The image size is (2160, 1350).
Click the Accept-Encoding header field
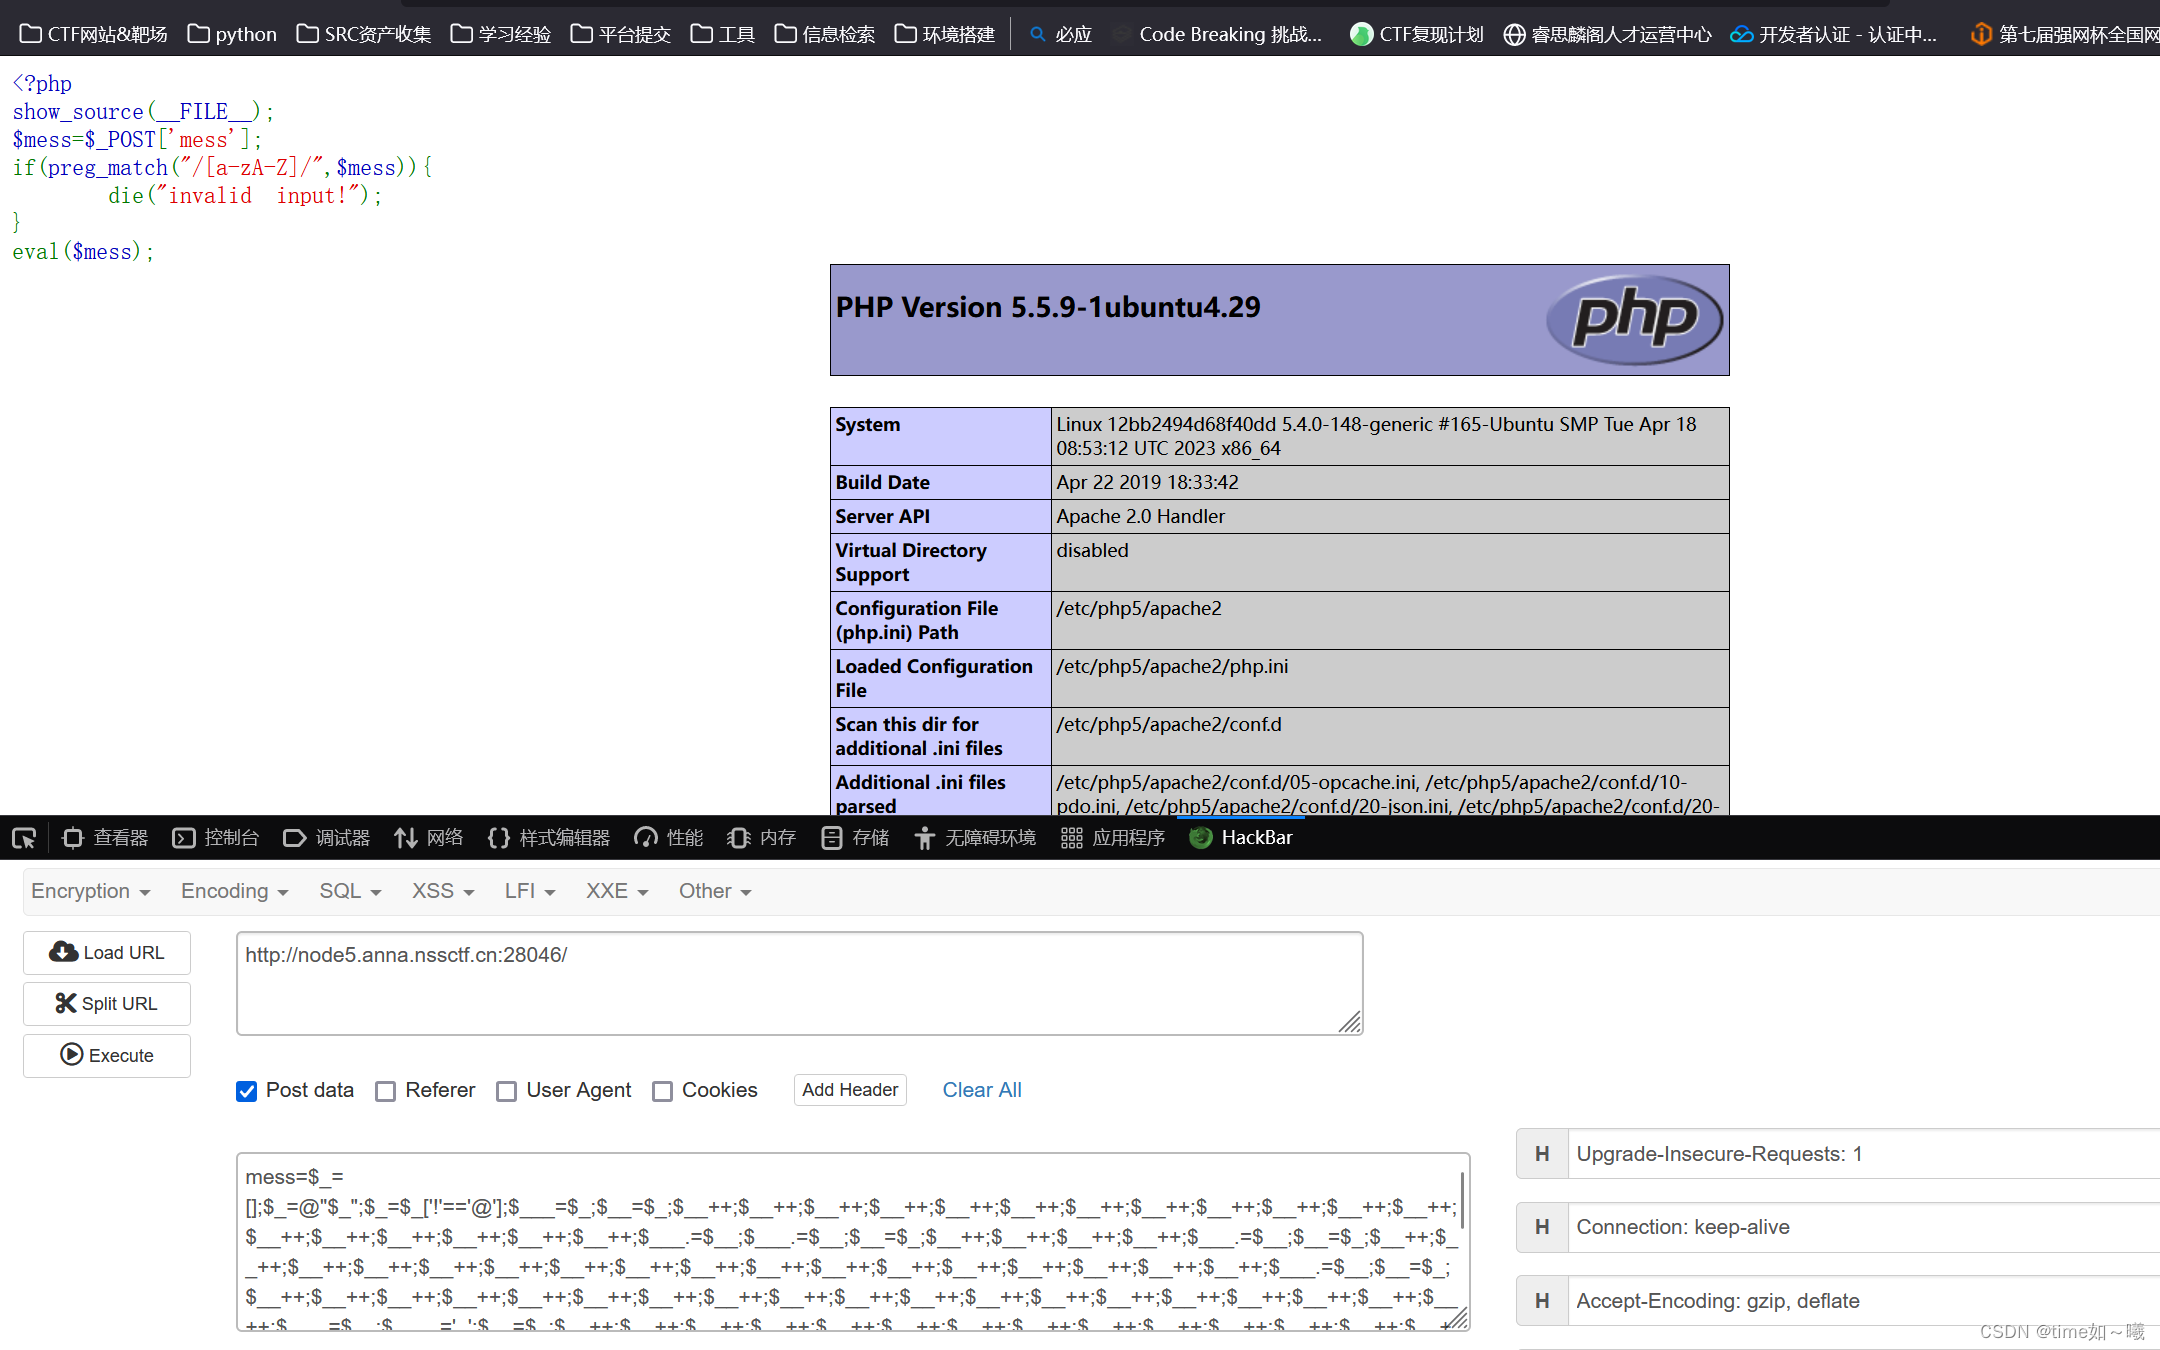(x=1863, y=1301)
